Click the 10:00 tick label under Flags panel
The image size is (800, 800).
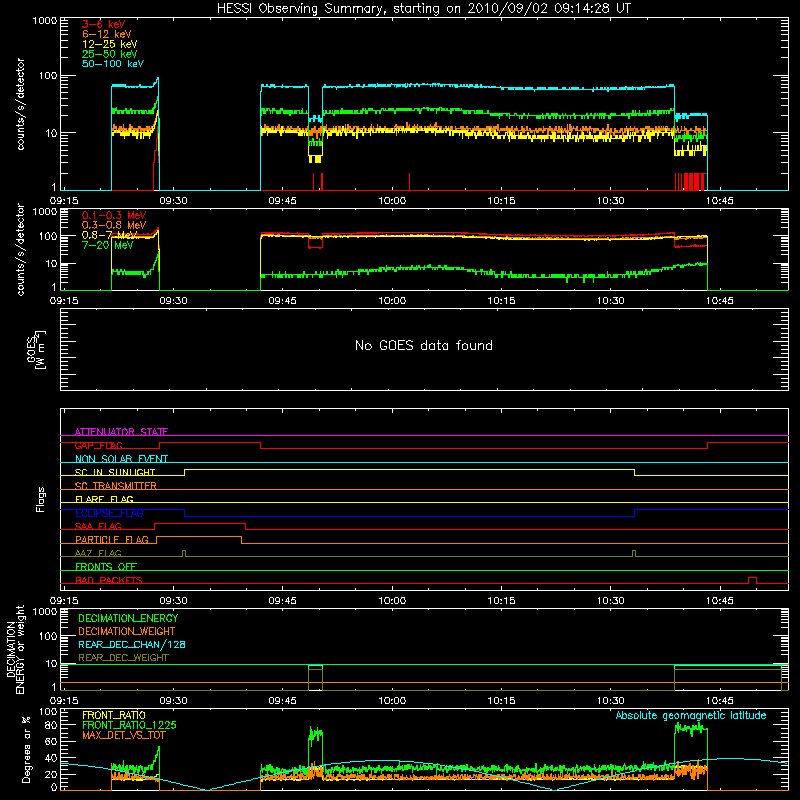(392, 601)
